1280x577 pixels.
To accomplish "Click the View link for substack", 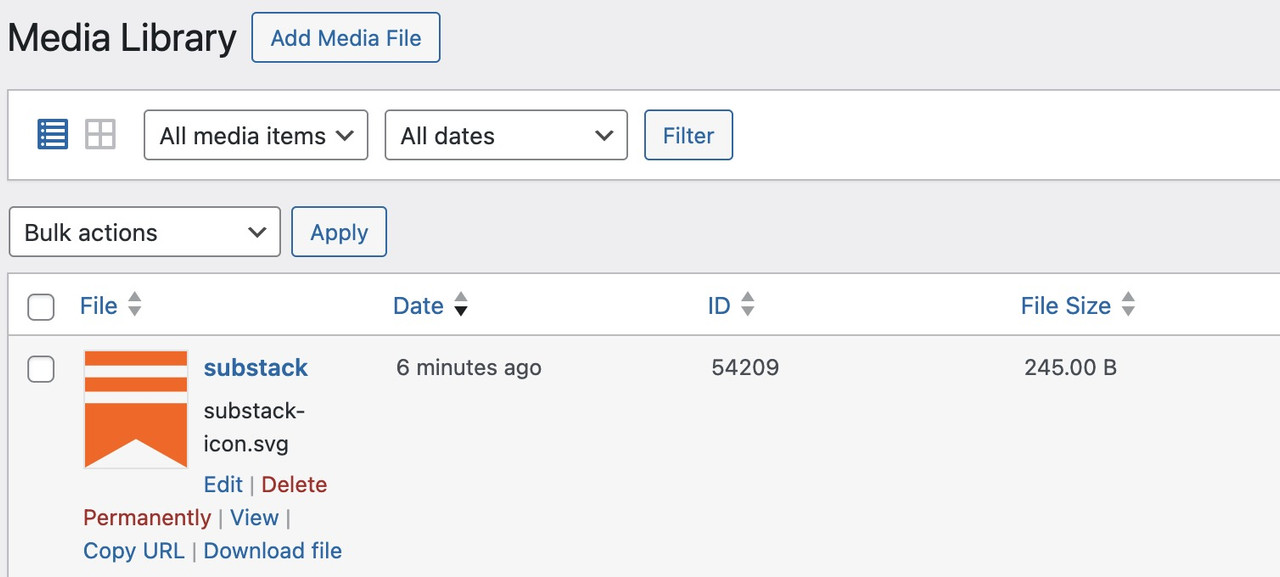I will (254, 518).
